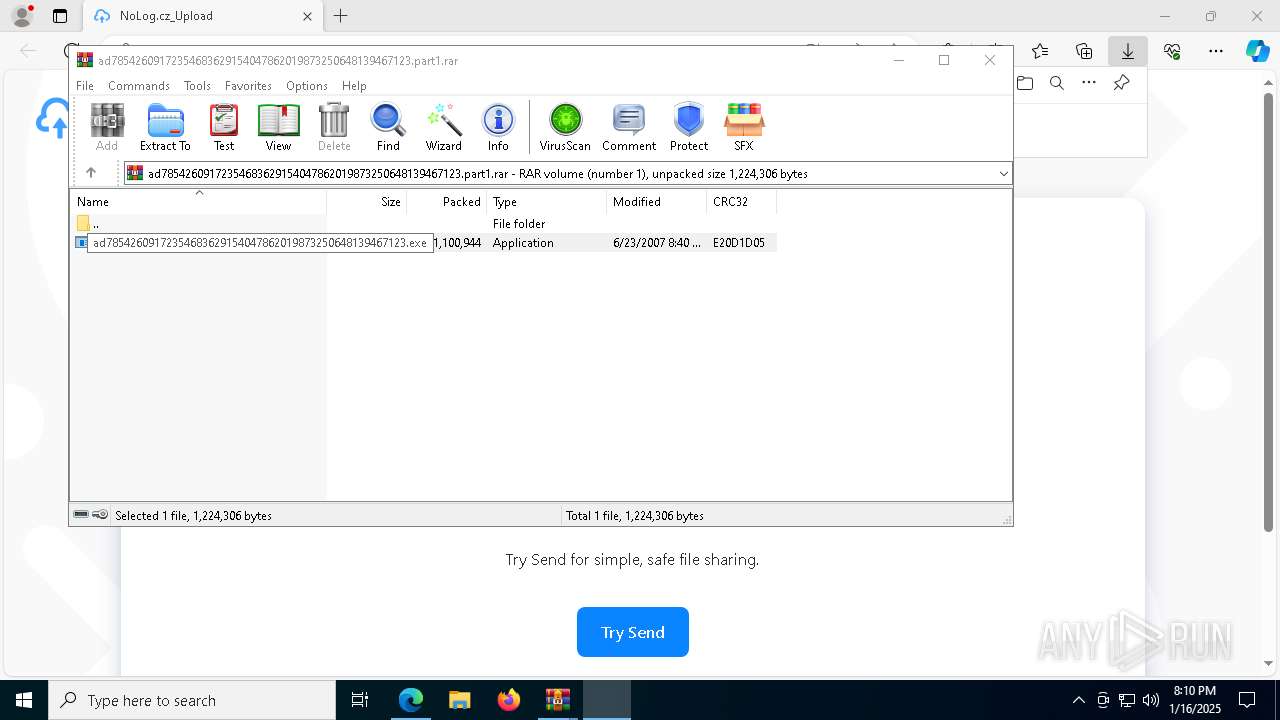1280x720 pixels.
Task: Open the Favorites menu
Action: 248,86
